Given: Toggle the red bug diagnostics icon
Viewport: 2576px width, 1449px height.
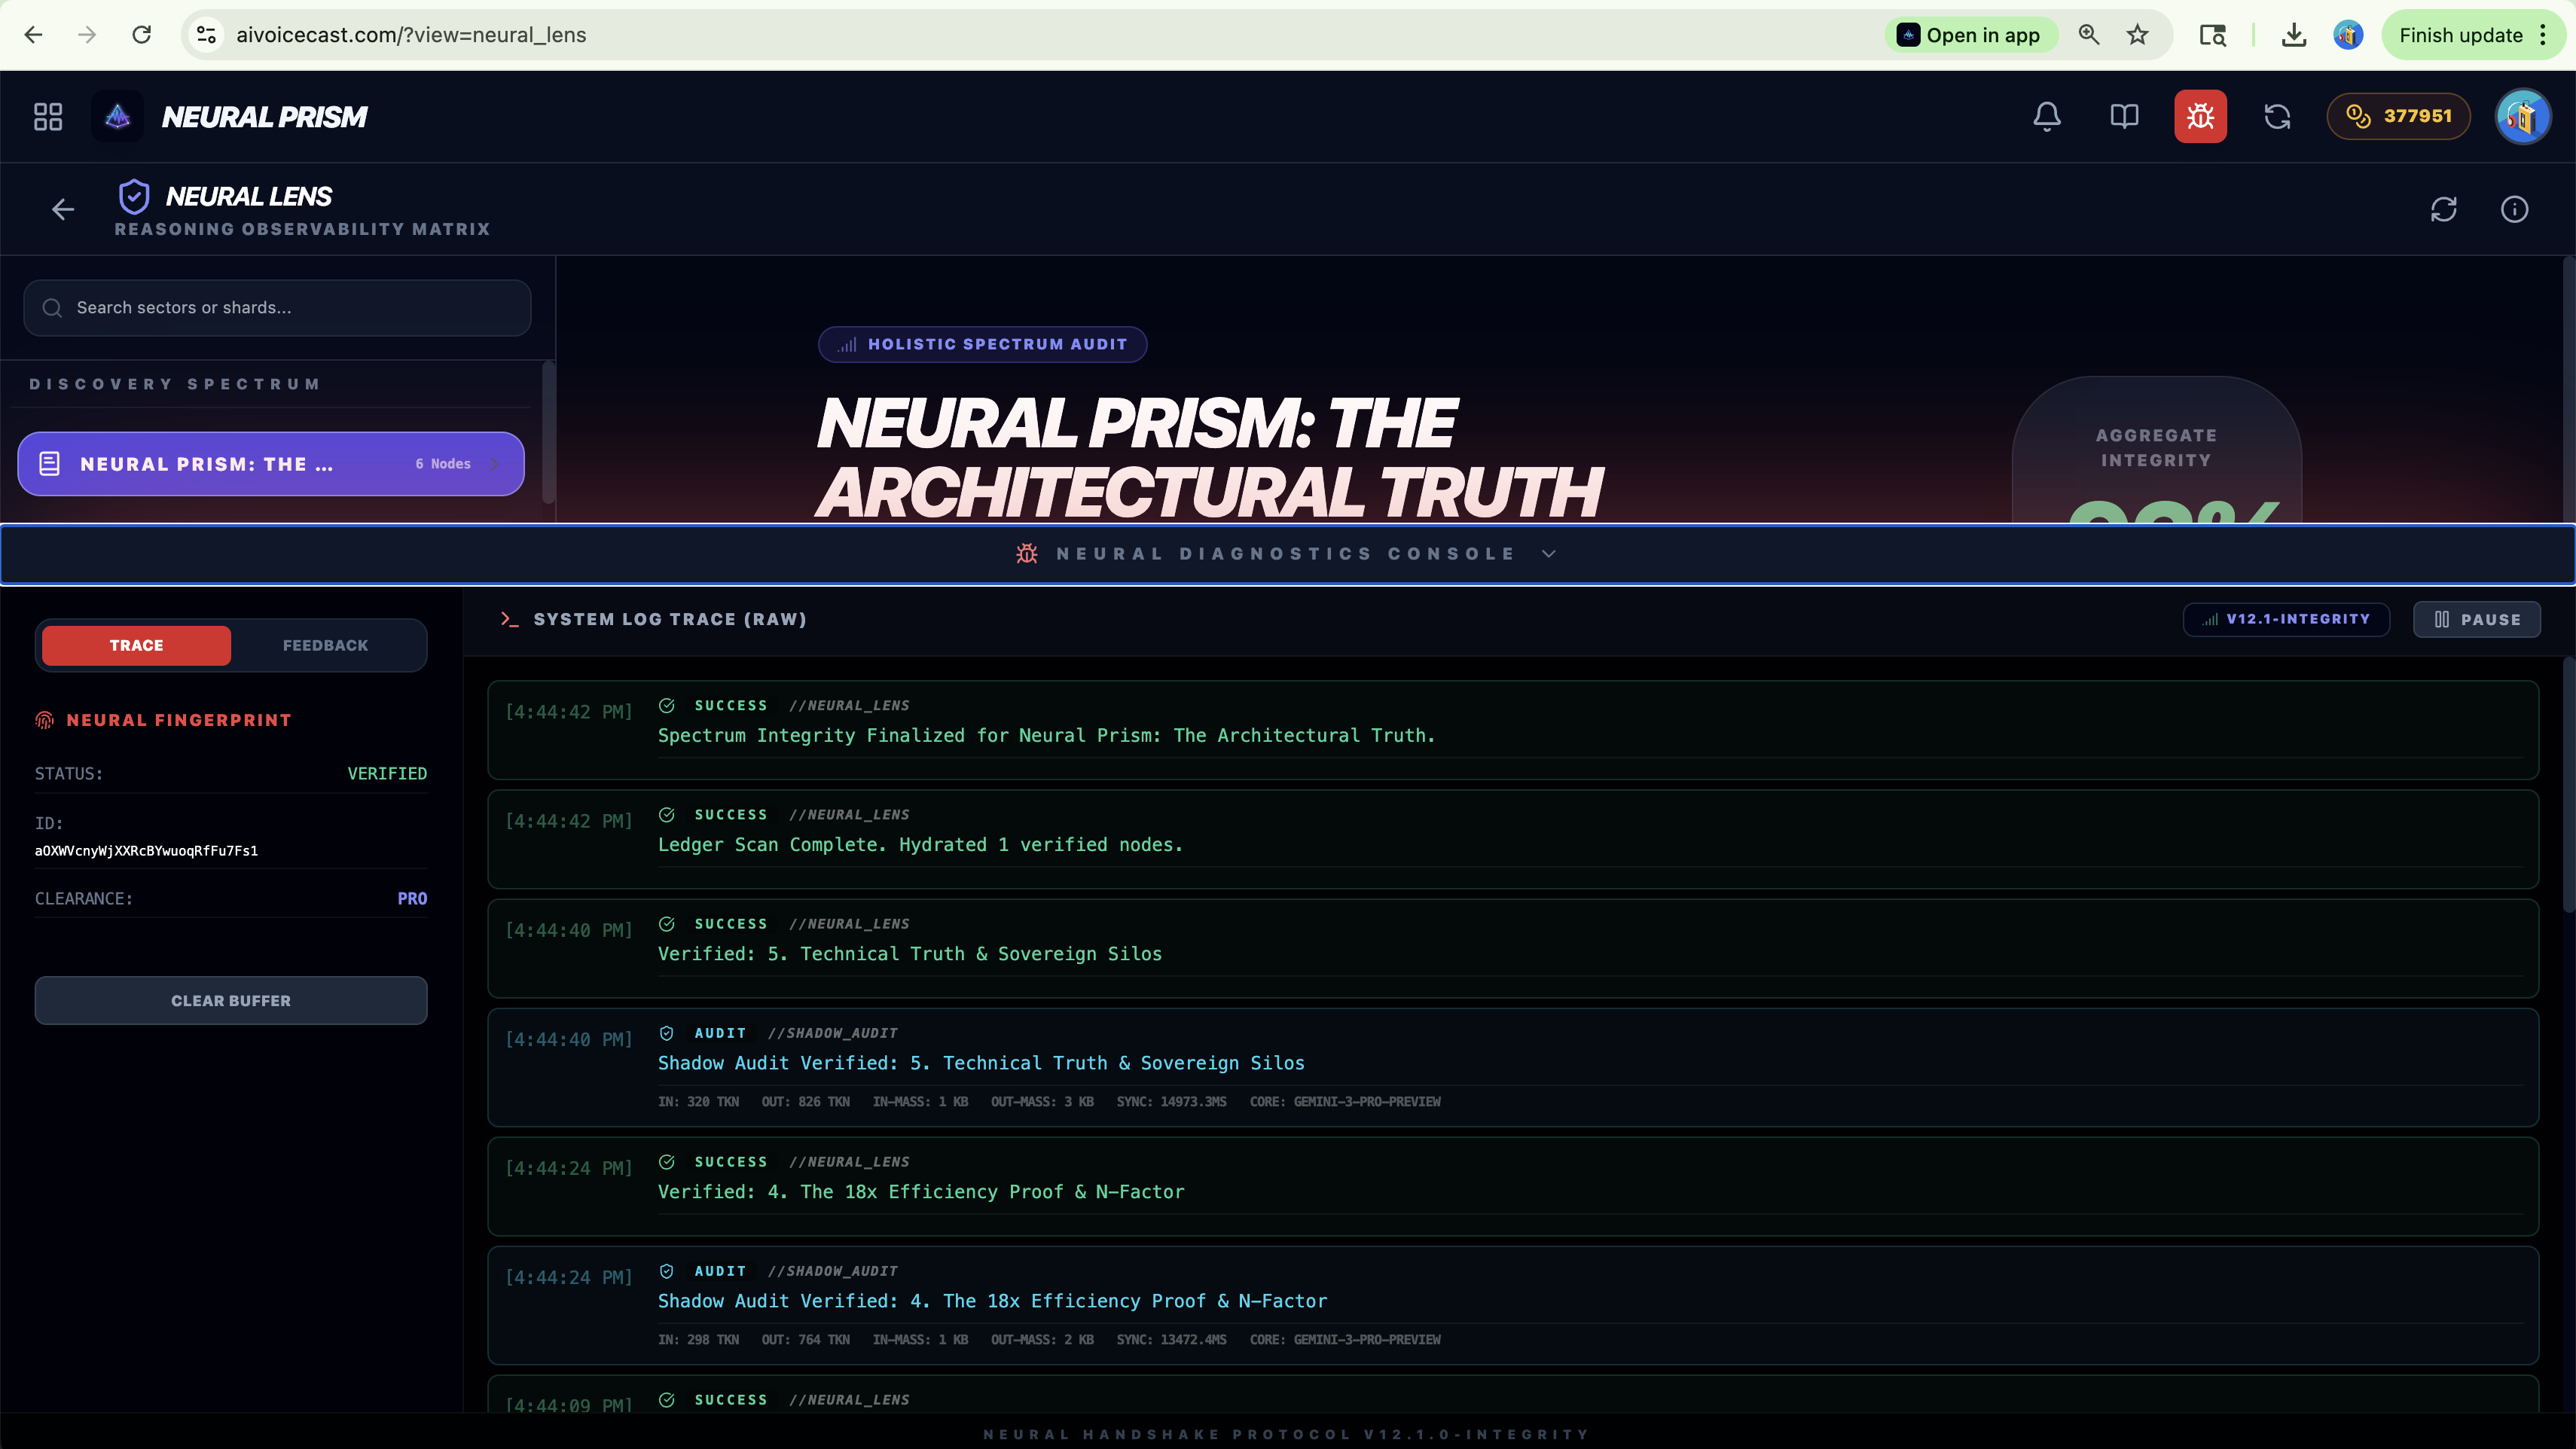Looking at the screenshot, I should [x=2200, y=117].
